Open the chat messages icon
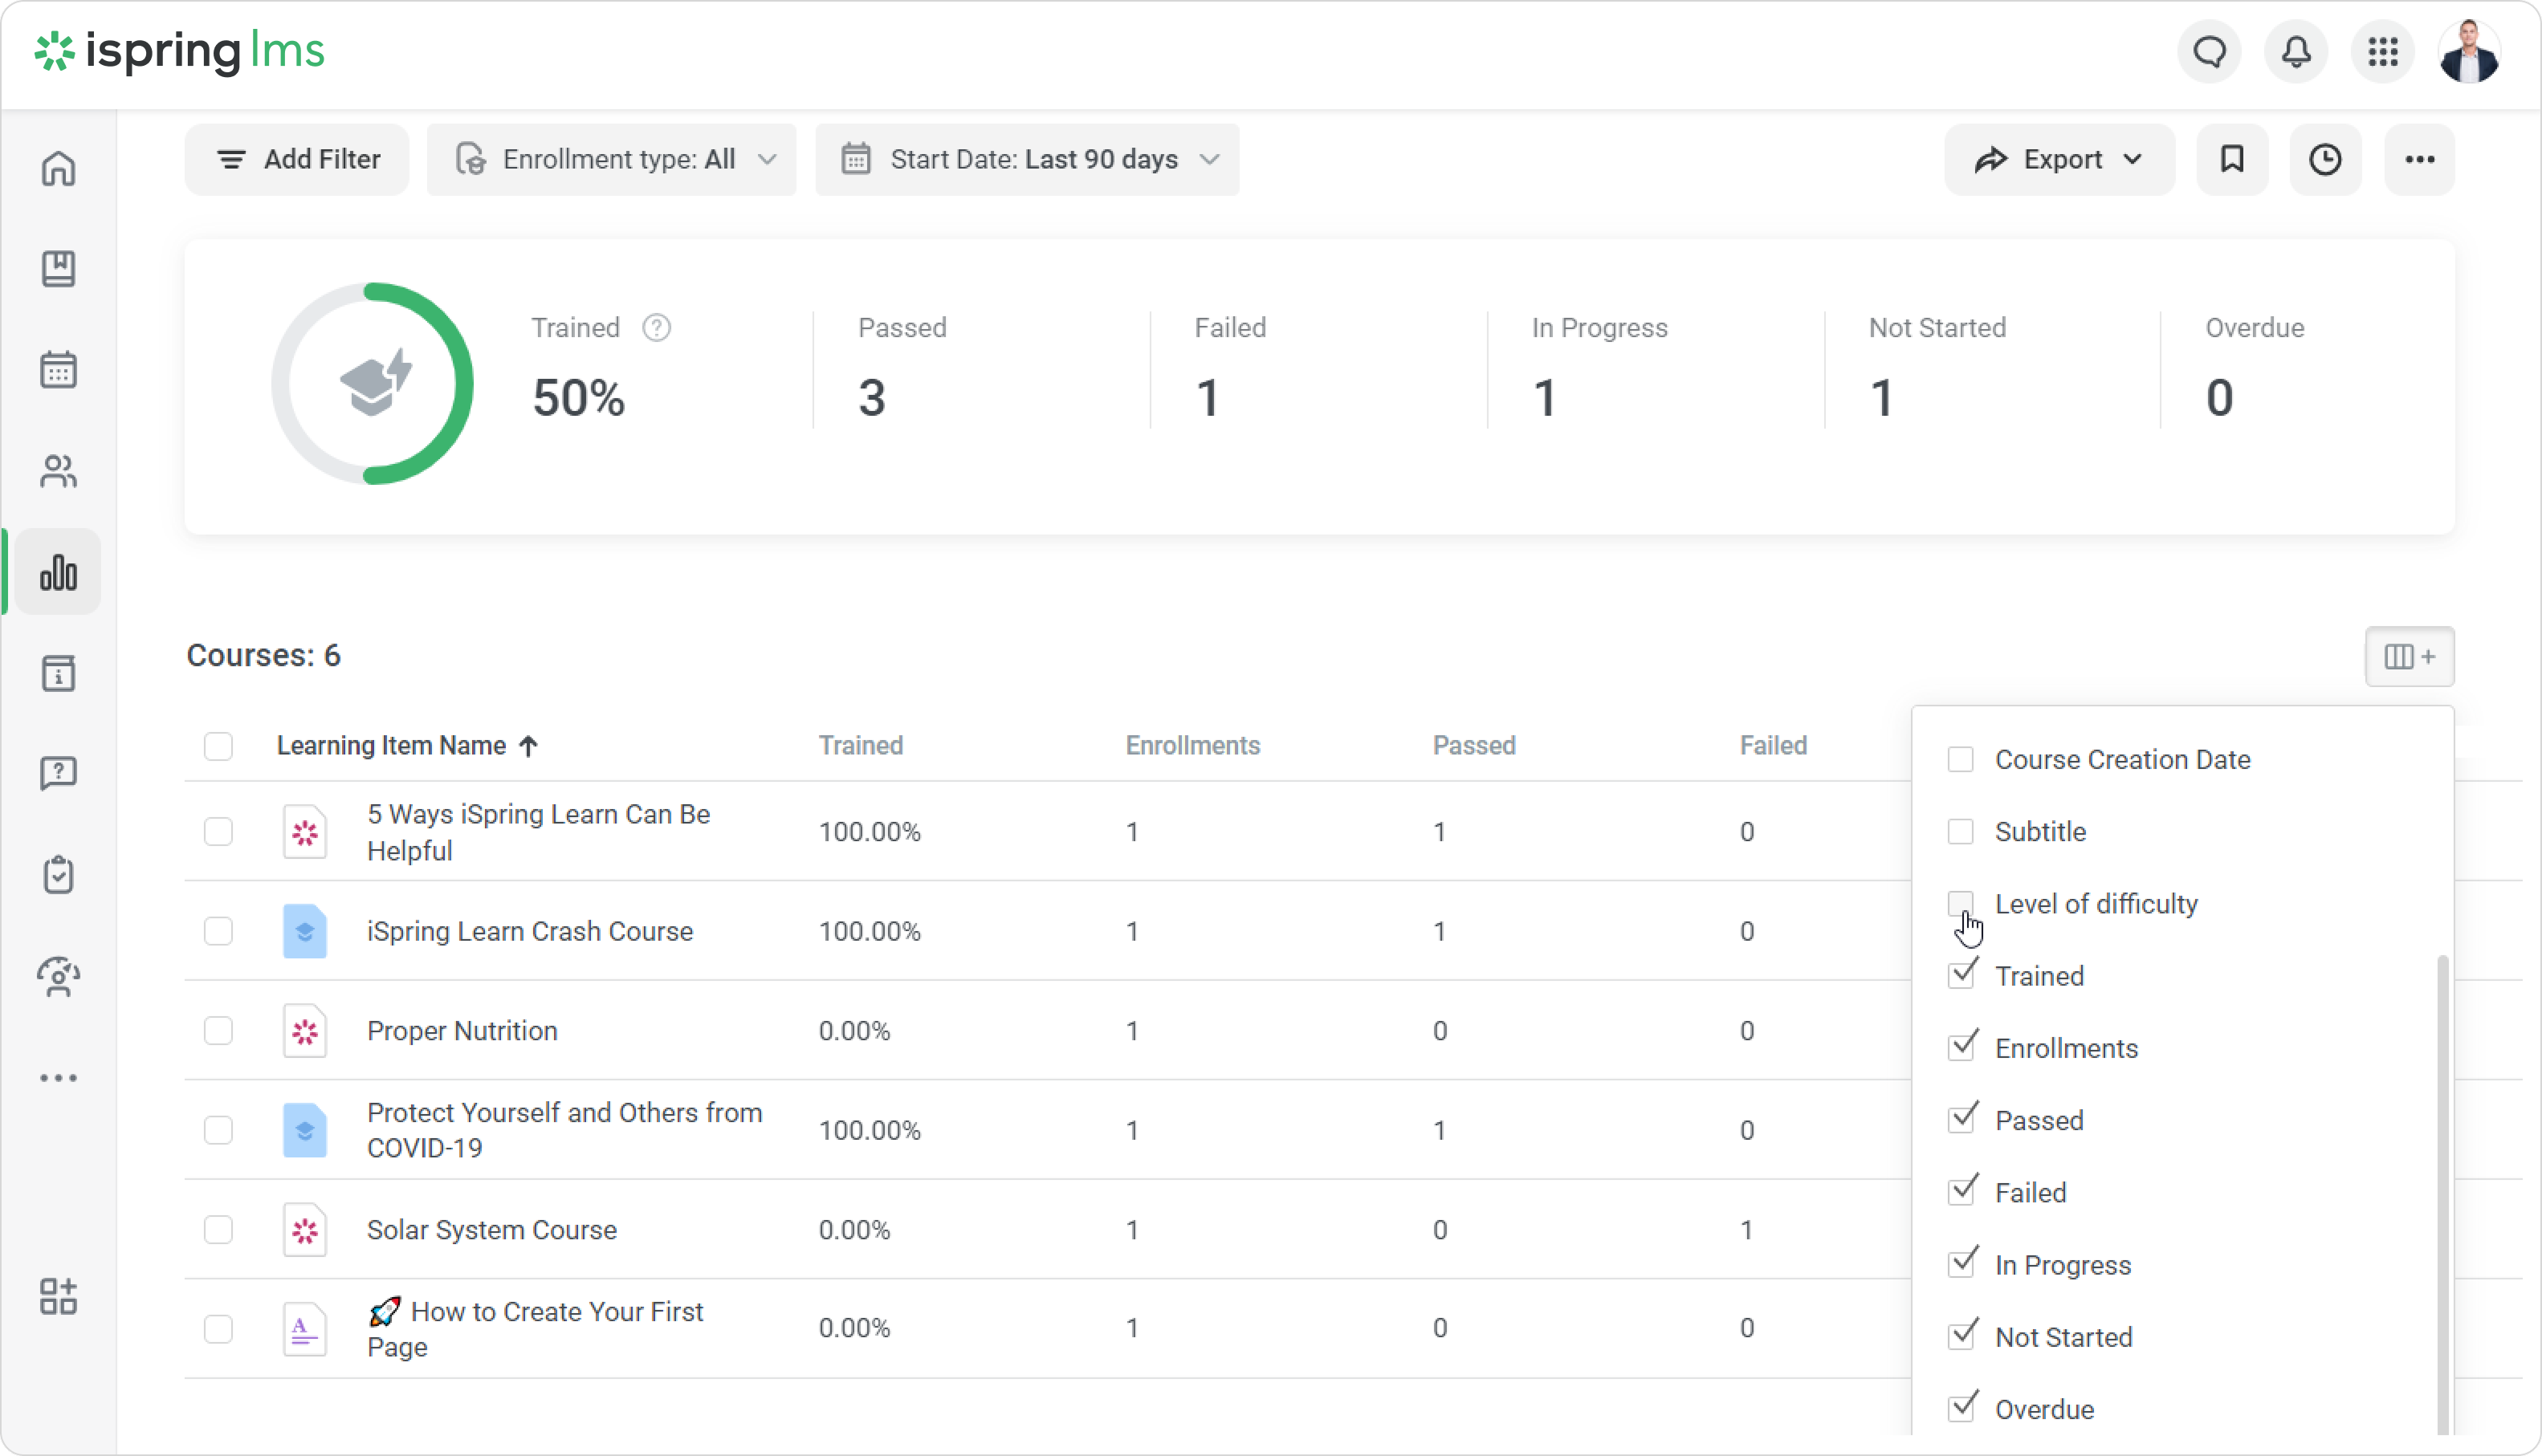Screen dimensions: 2542x1456 point(2209,52)
